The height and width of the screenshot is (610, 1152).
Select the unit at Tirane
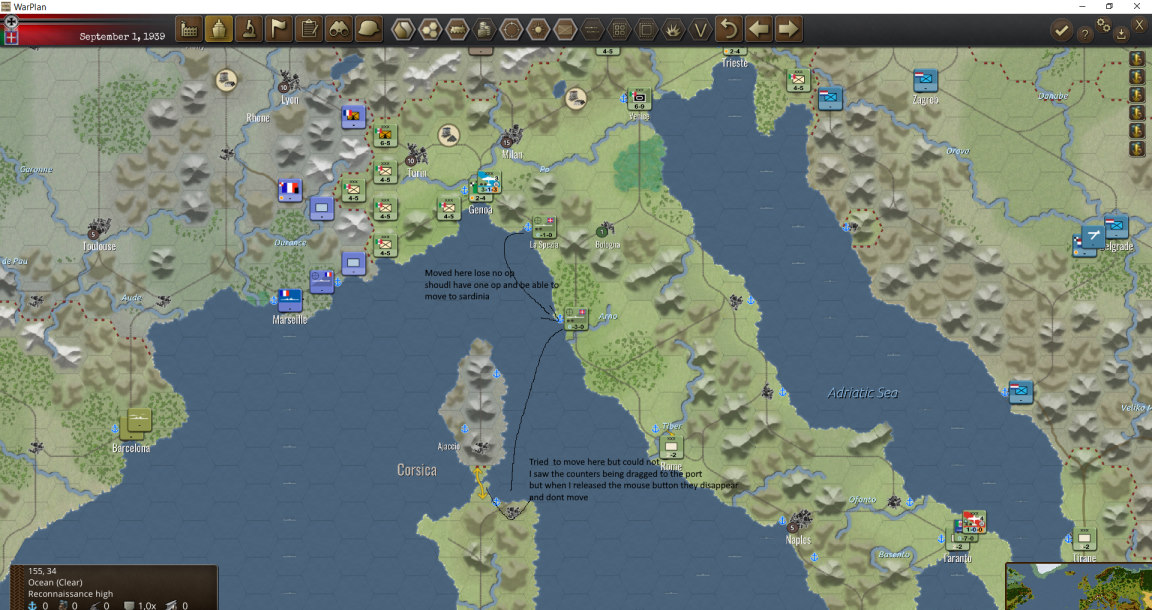coord(1084,539)
